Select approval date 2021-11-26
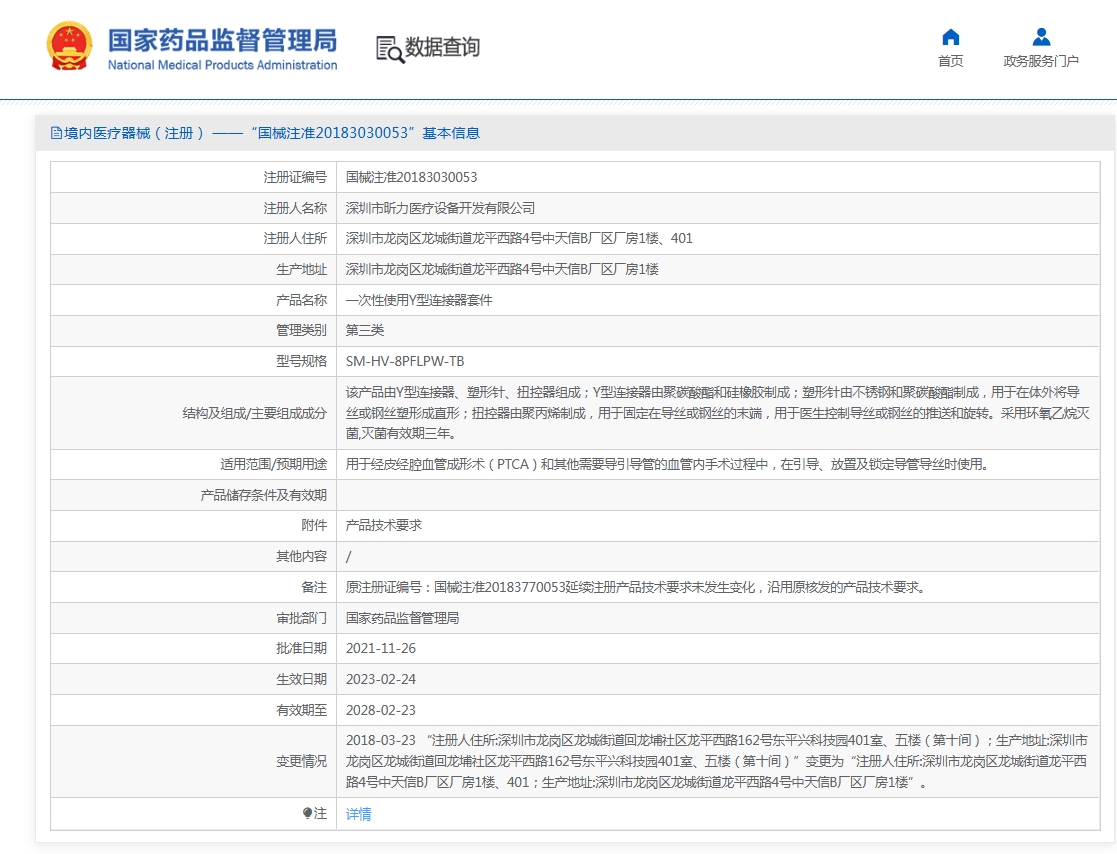Image resolution: width=1117 pixels, height=854 pixels. coord(380,648)
